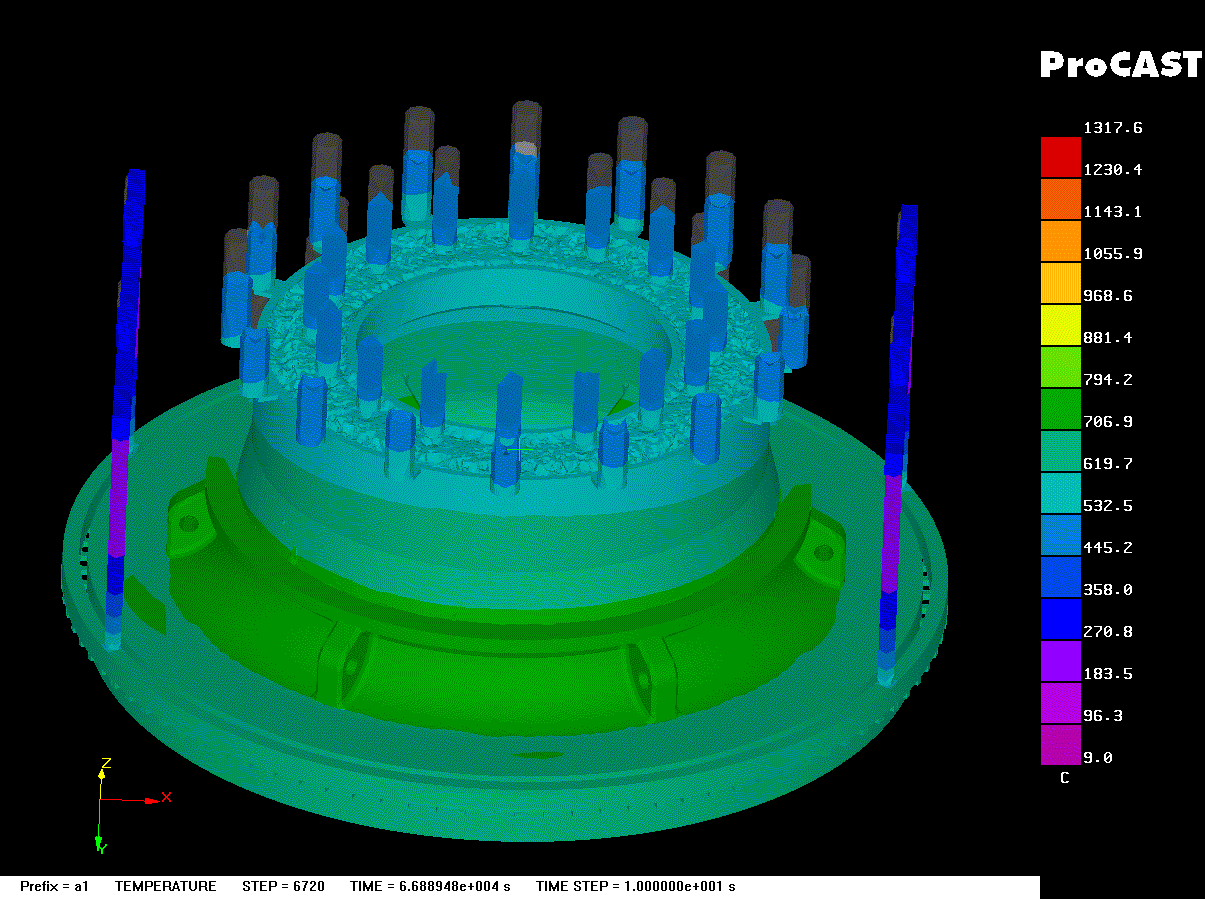Viewport: 1205px width, 899px height.
Task: Click the legend maximum value 1317.6
Action: tap(1113, 128)
